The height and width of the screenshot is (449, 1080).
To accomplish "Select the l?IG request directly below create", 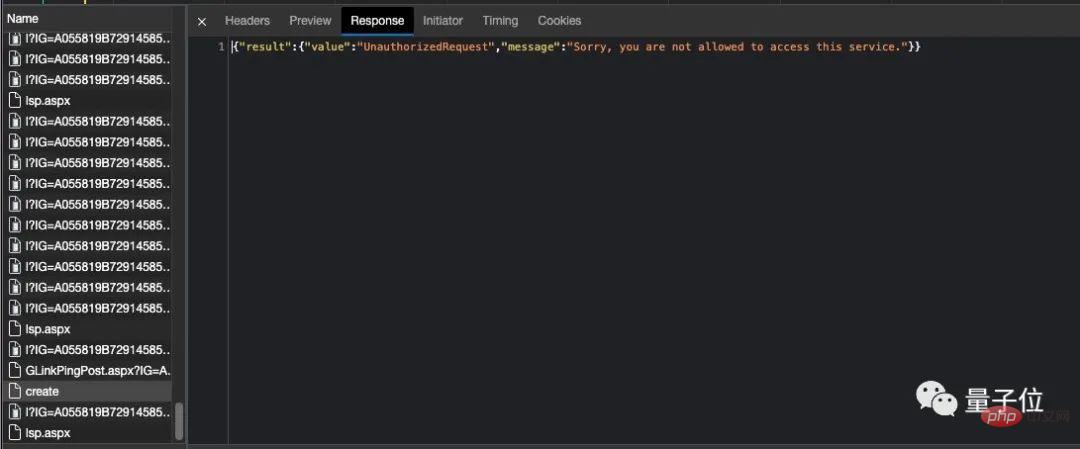I will coord(98,412).
